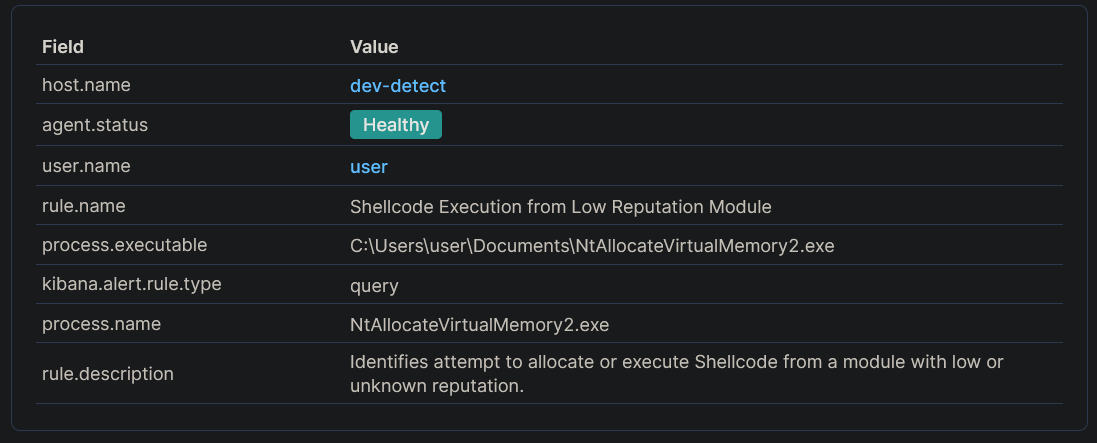The width and height of the screenshot is (1097, 443).
Task: Click the process.name value NtAllocateVirtualMemory2.exe
Action: [x=479, y=325]
